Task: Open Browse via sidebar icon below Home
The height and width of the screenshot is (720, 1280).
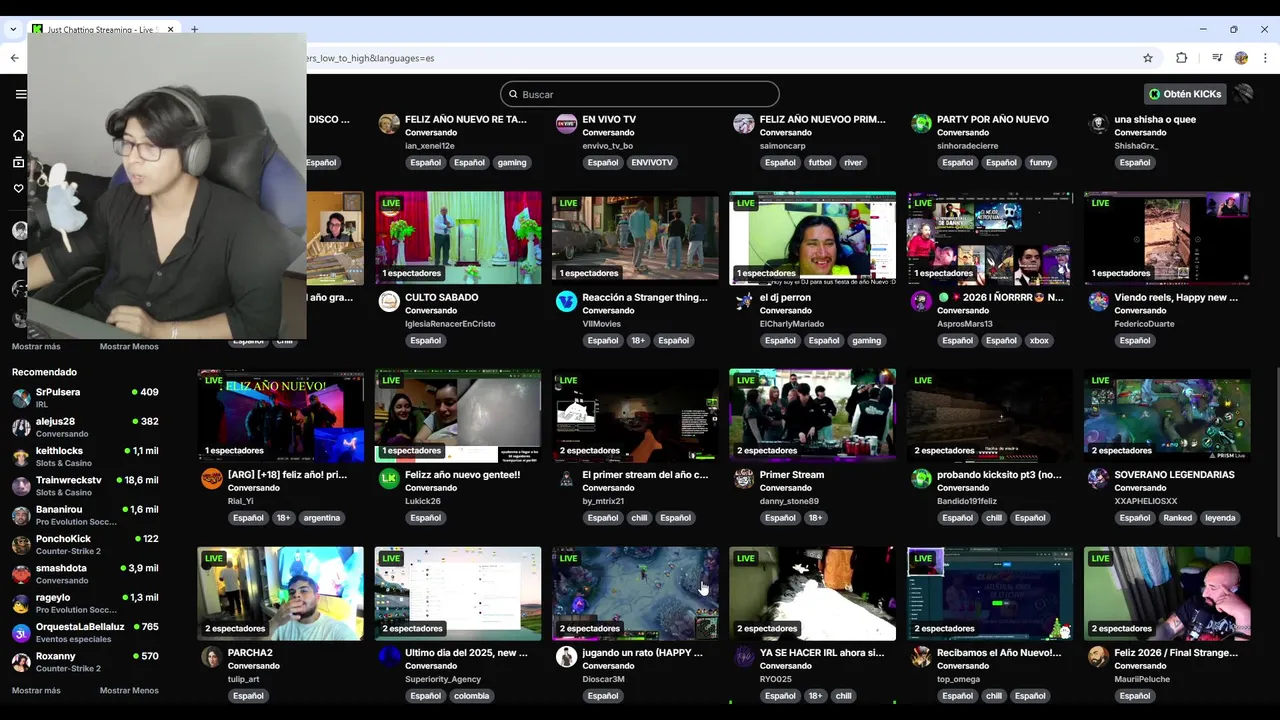Action: [18, 162]
